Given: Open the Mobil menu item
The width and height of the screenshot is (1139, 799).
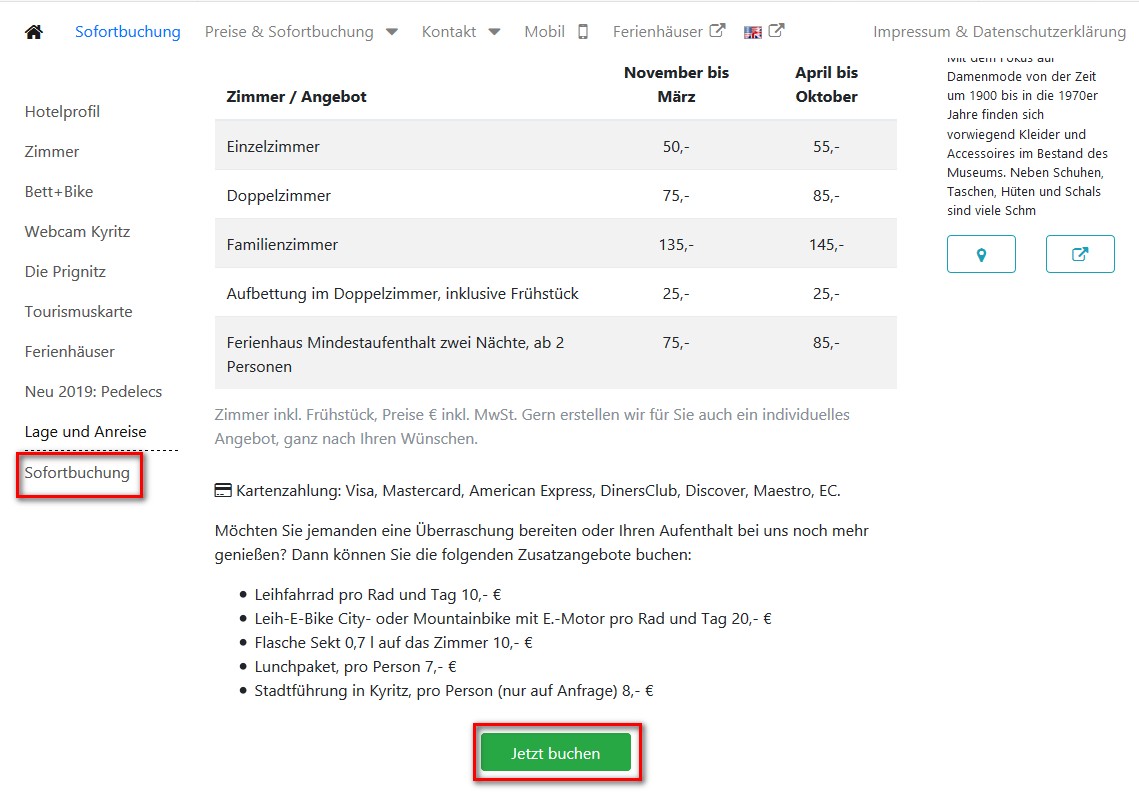Looking at the screenshot, I should 544,31.
